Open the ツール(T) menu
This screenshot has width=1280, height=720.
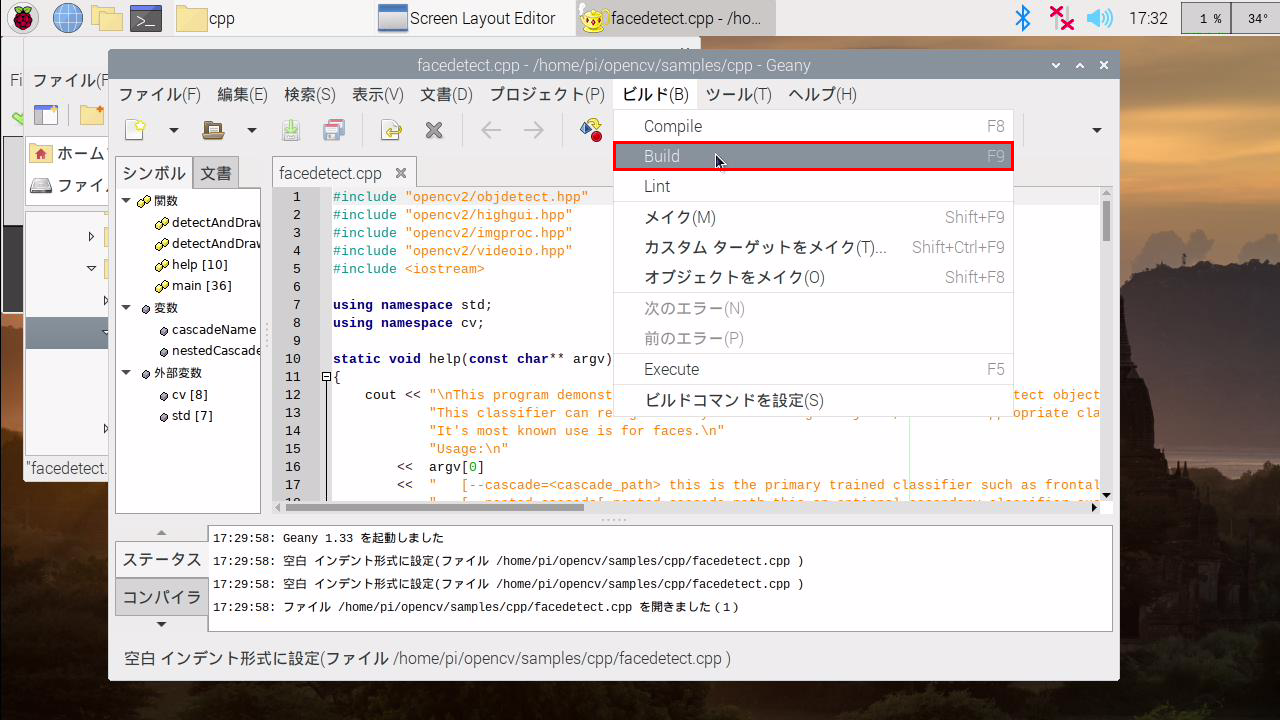click(x=739, y=94)
